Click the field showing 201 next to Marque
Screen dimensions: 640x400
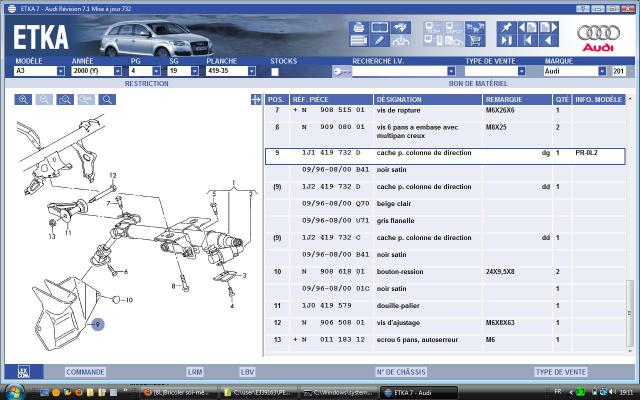618,71
